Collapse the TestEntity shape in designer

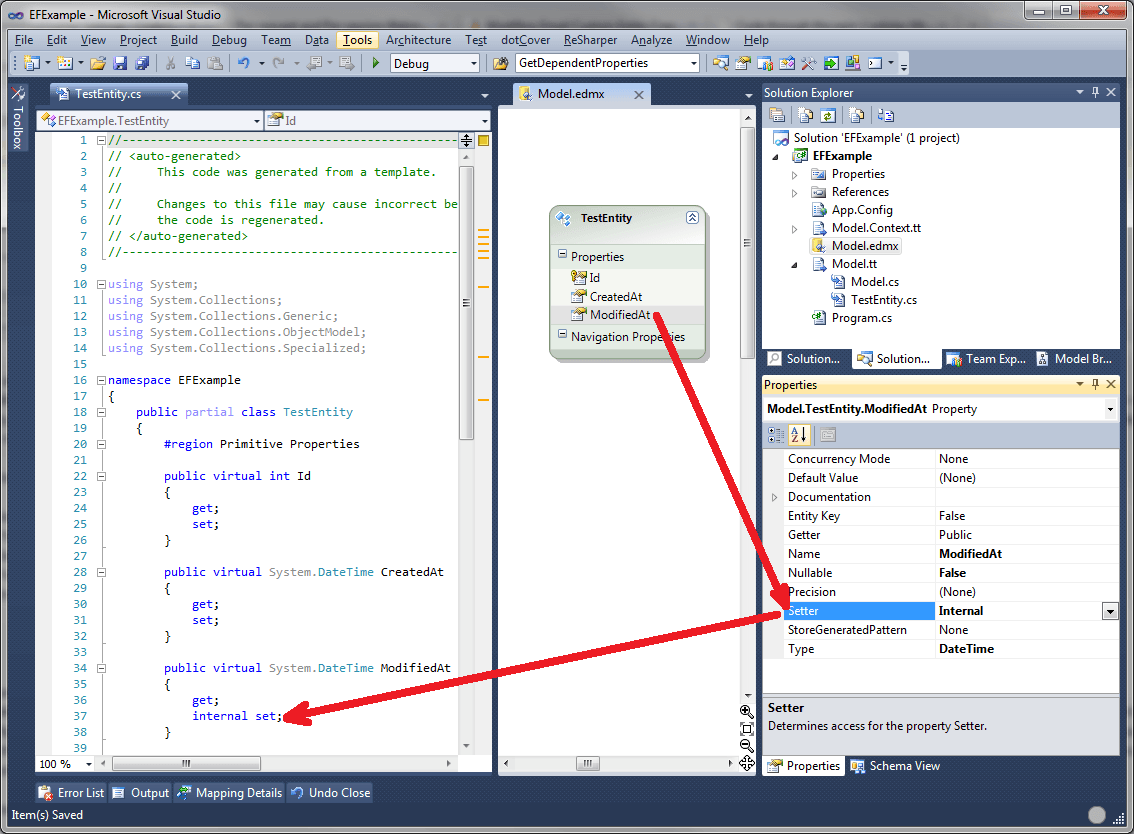coord(691,218)
